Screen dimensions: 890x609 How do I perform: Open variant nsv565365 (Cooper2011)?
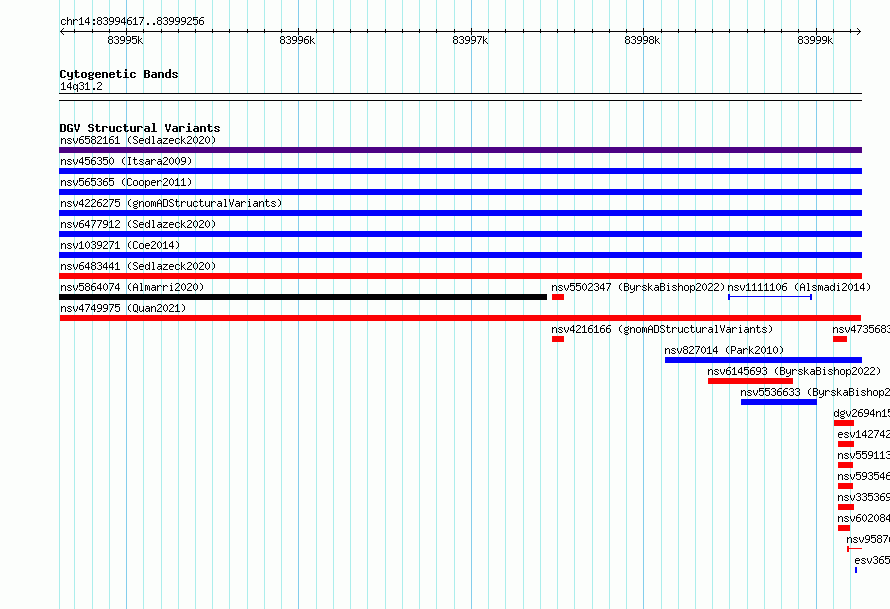[x=126, y=182]
